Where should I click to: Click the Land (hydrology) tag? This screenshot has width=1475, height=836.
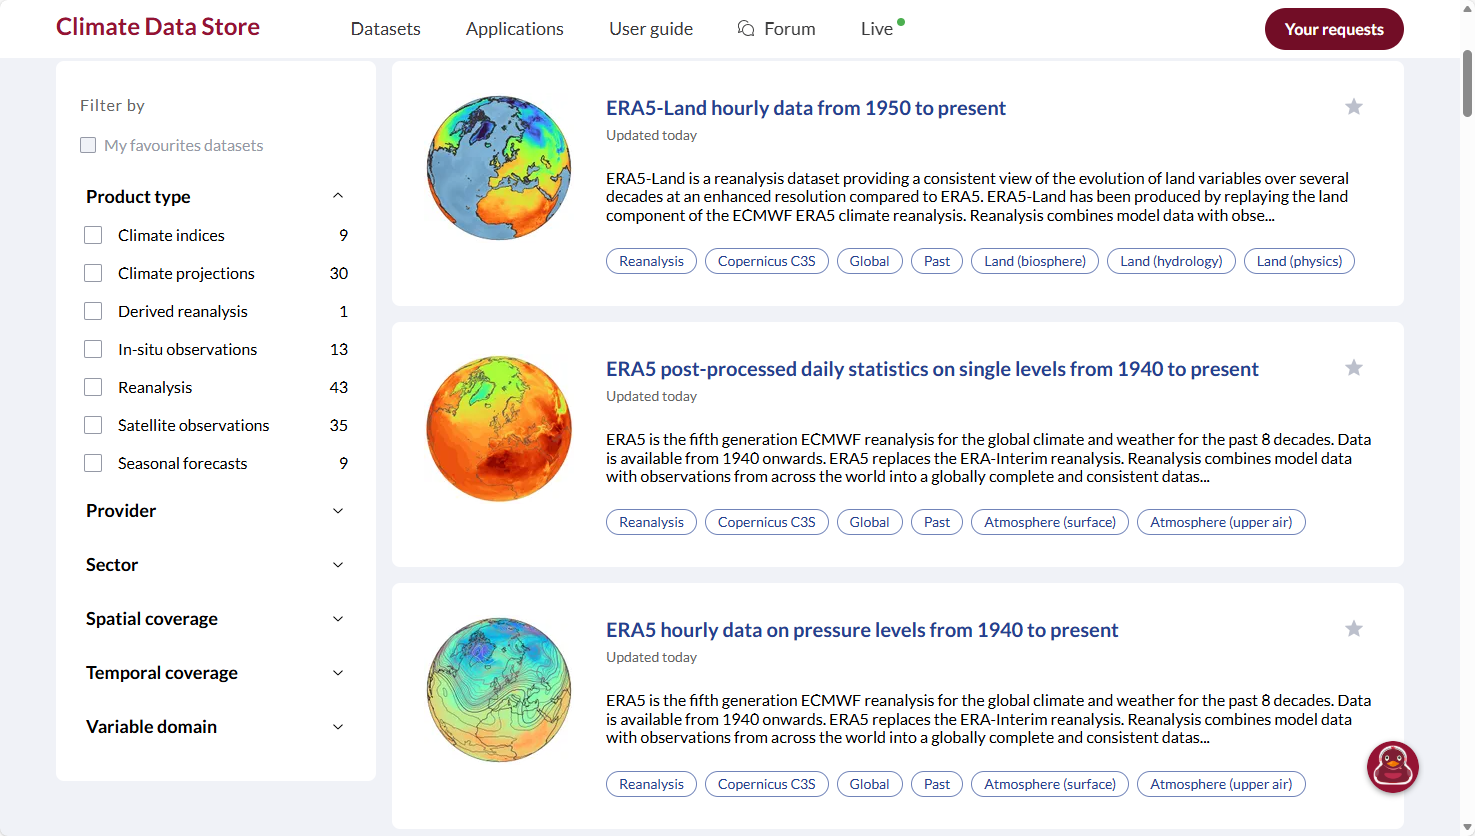(1171, 260)
